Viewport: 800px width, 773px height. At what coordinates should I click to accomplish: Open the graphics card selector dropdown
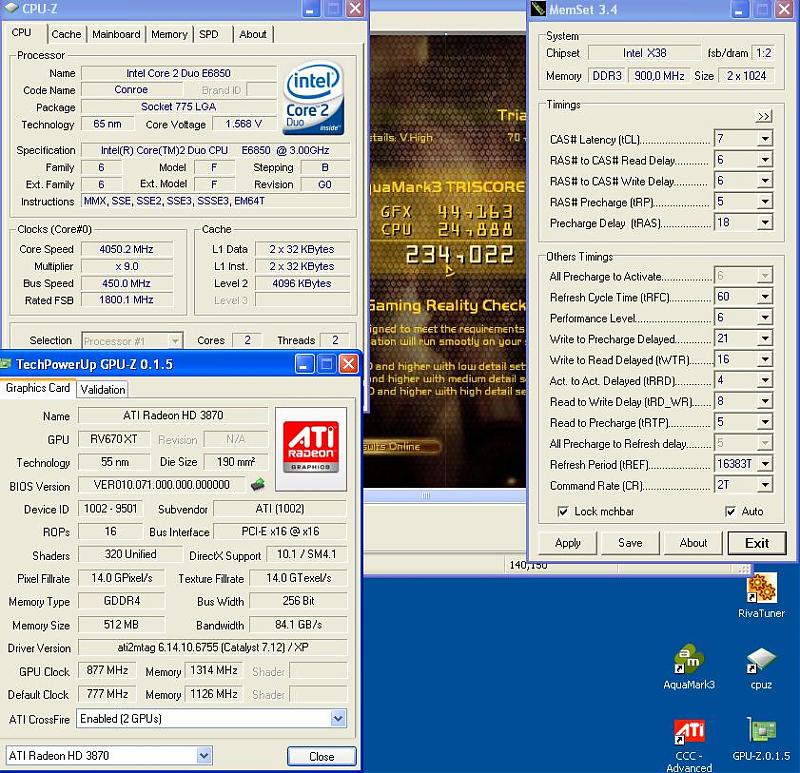point(204,755)
